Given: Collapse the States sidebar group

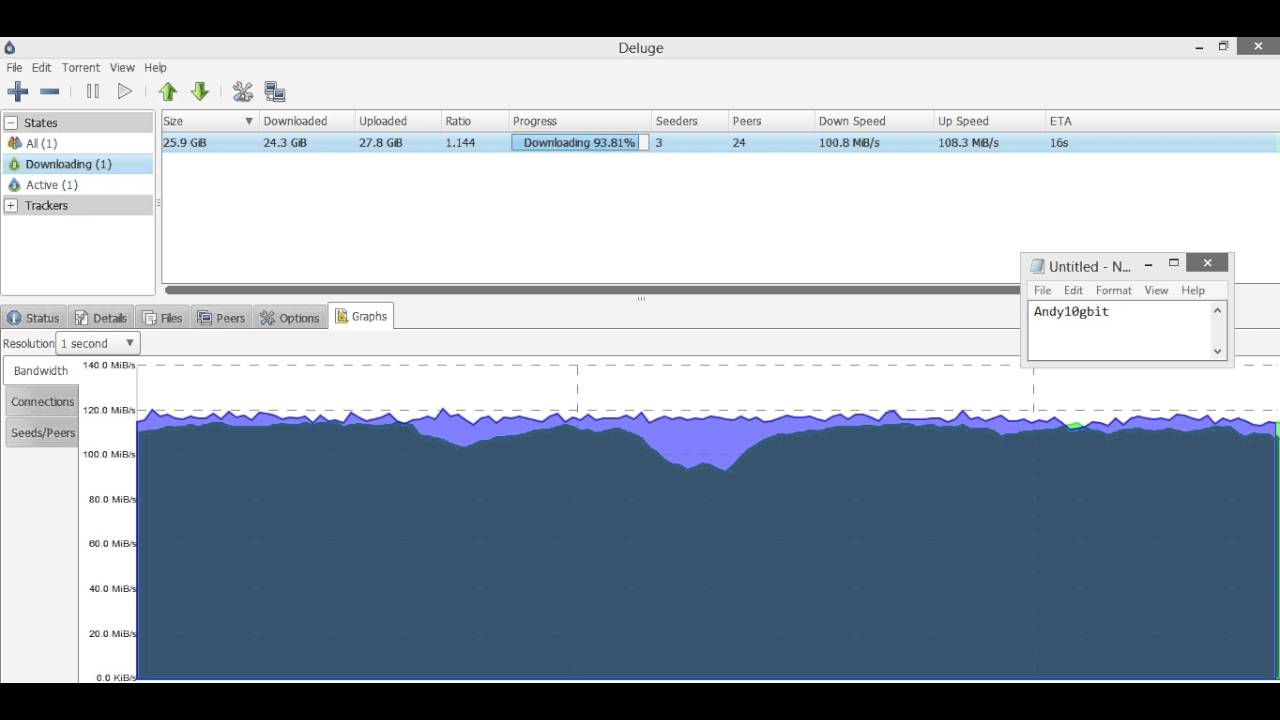Looking at the screenshot, I should pos(12,123).
